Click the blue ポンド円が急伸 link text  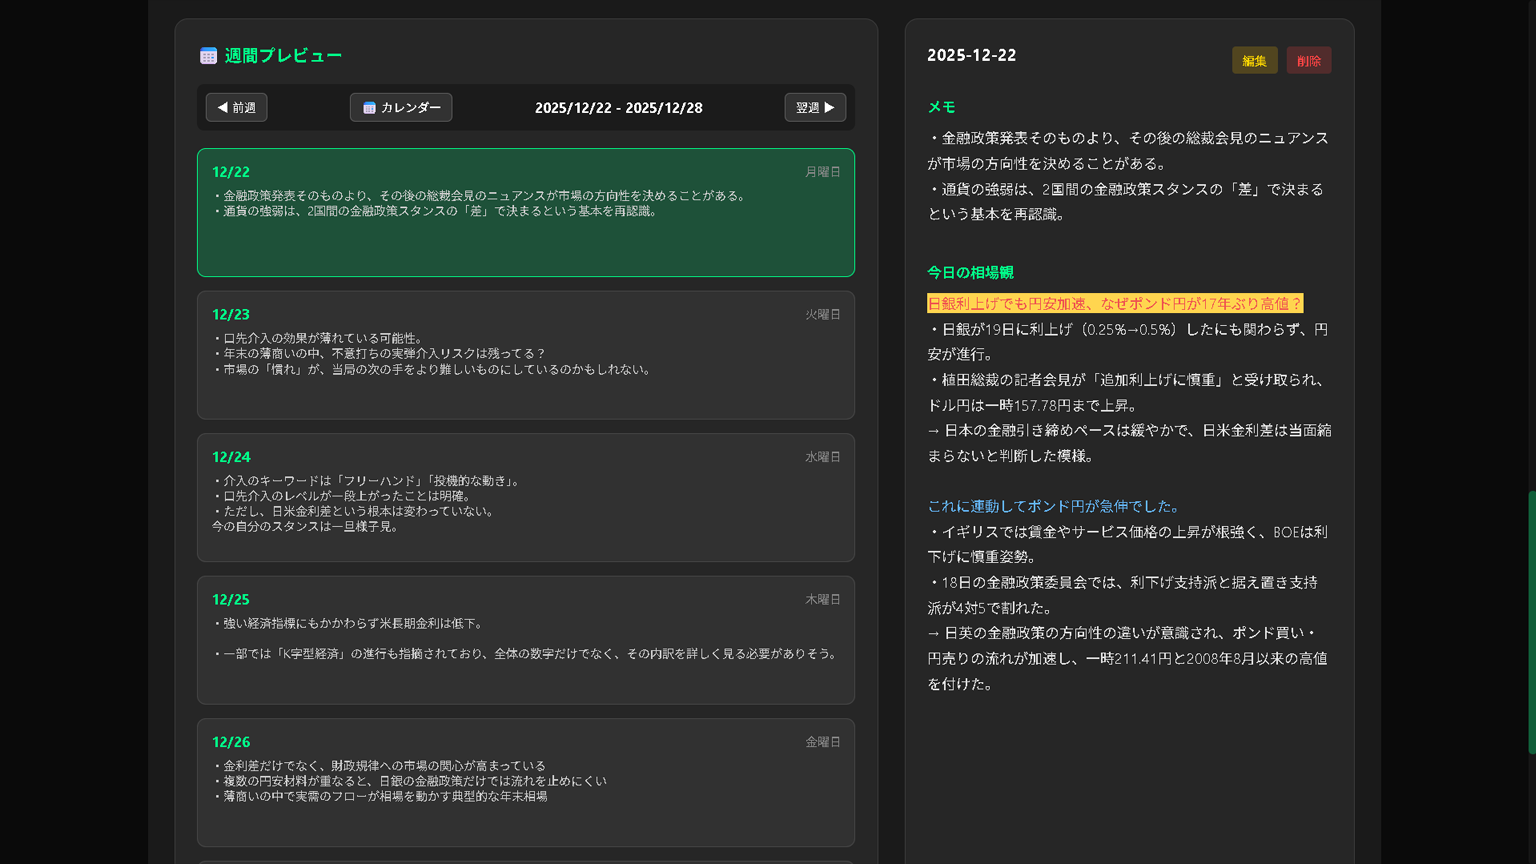coord(1052,506)
